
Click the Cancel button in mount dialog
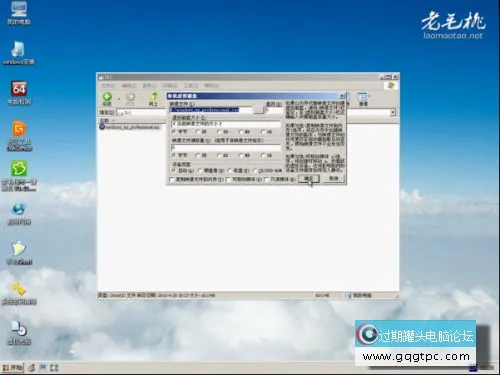click(x=334, y=179)
